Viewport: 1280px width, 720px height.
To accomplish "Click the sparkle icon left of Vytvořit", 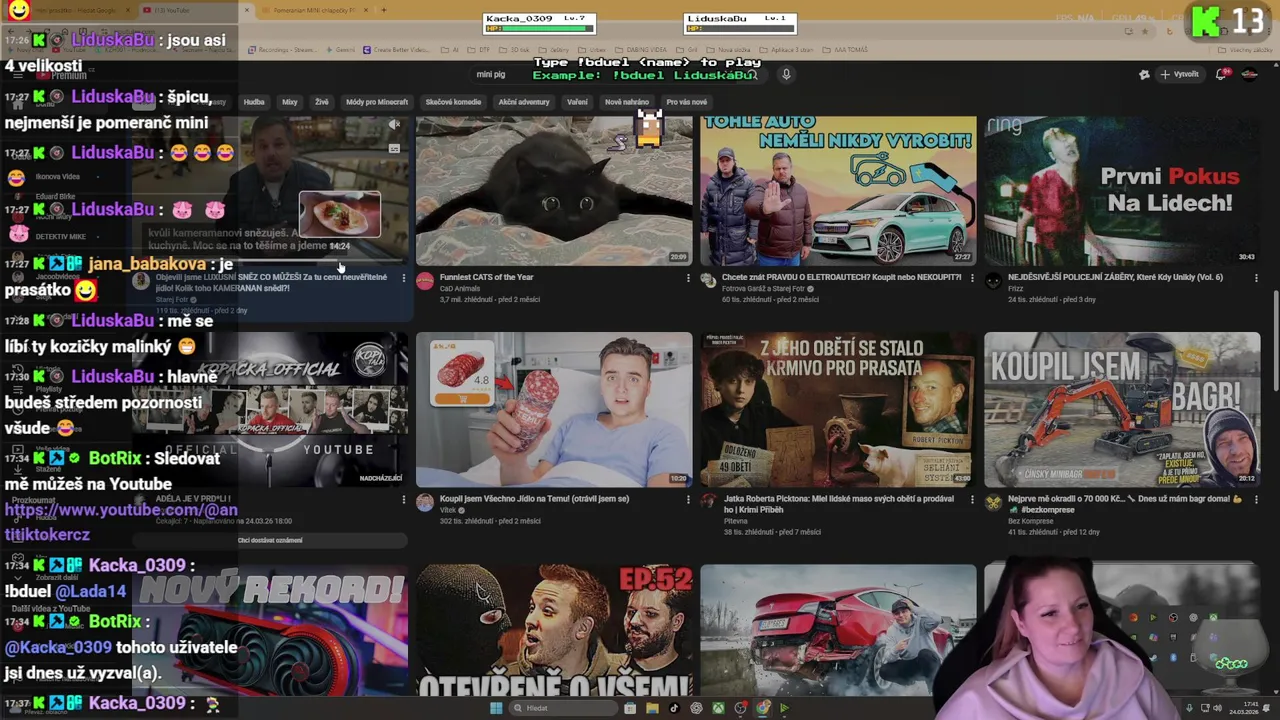I will point(1144,74).
